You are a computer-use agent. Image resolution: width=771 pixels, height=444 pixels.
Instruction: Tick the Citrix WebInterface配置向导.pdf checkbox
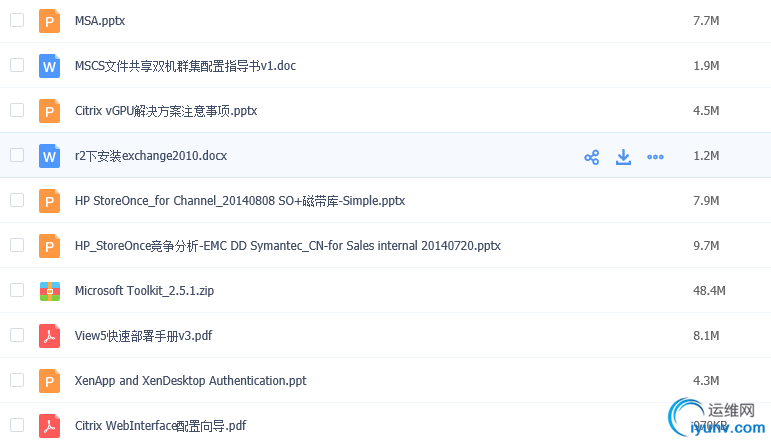tap(17, 425)
